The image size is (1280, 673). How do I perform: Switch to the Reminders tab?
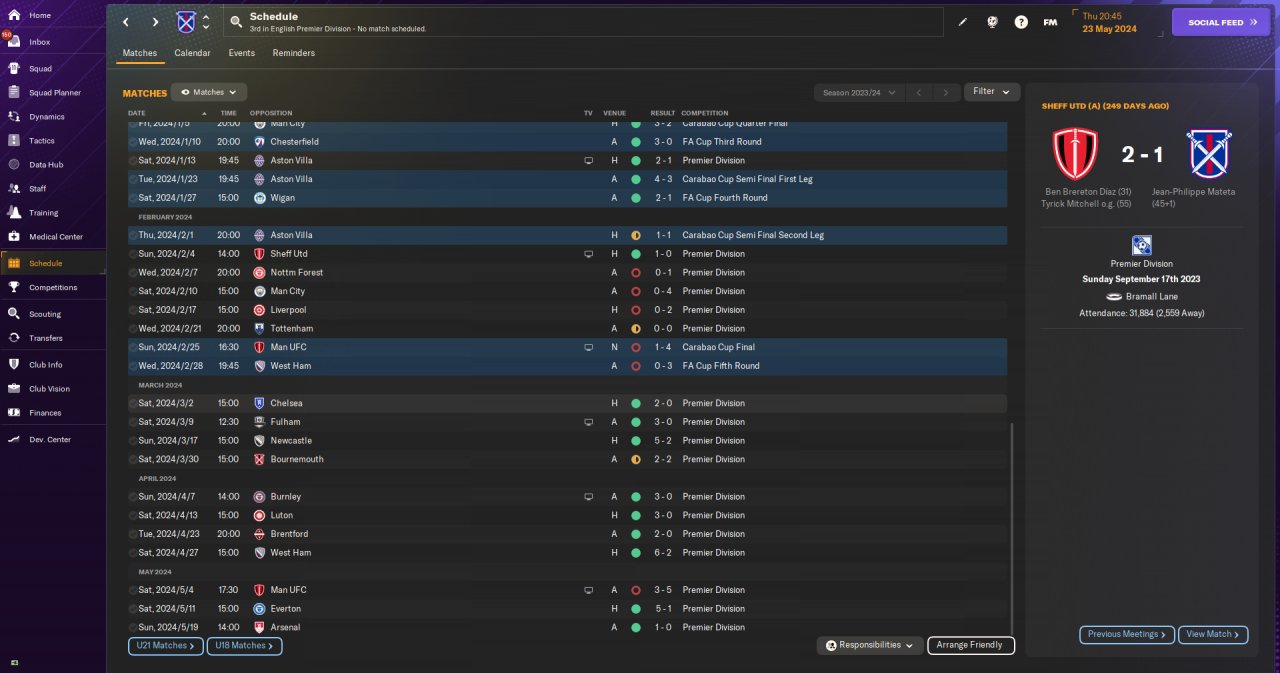click(x=293, y=53)
